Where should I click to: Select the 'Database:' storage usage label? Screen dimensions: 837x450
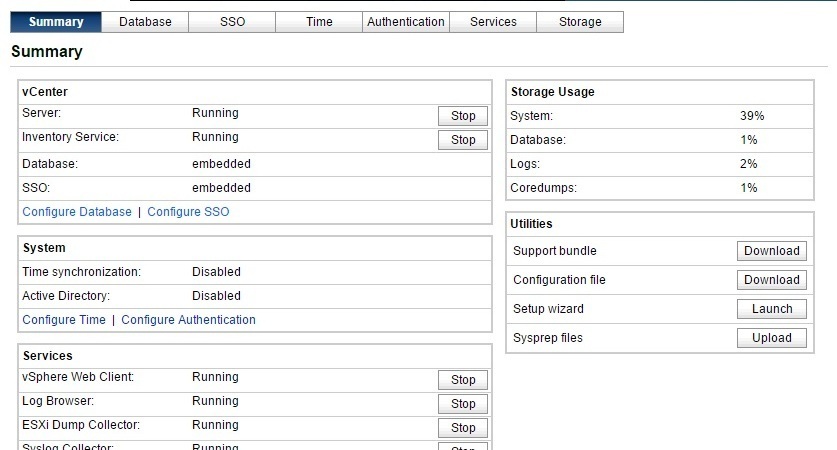click(x=538, y=140)
